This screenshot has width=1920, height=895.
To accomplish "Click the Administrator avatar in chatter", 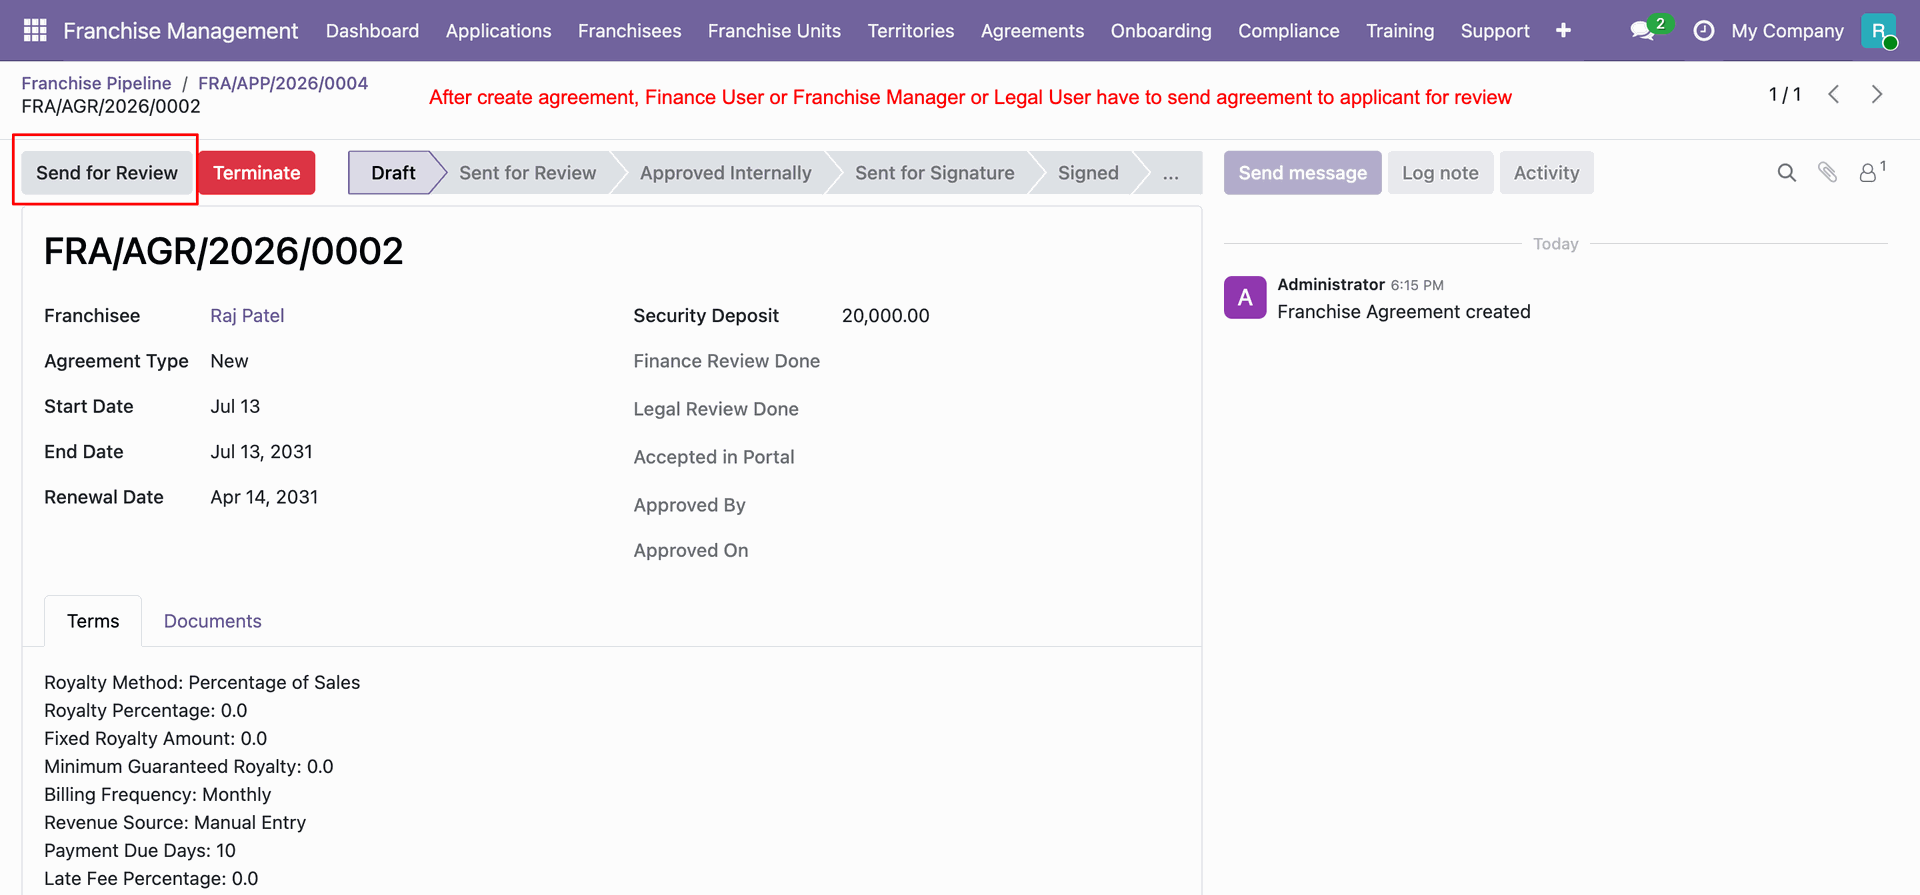I will [x=1245, y=297].
